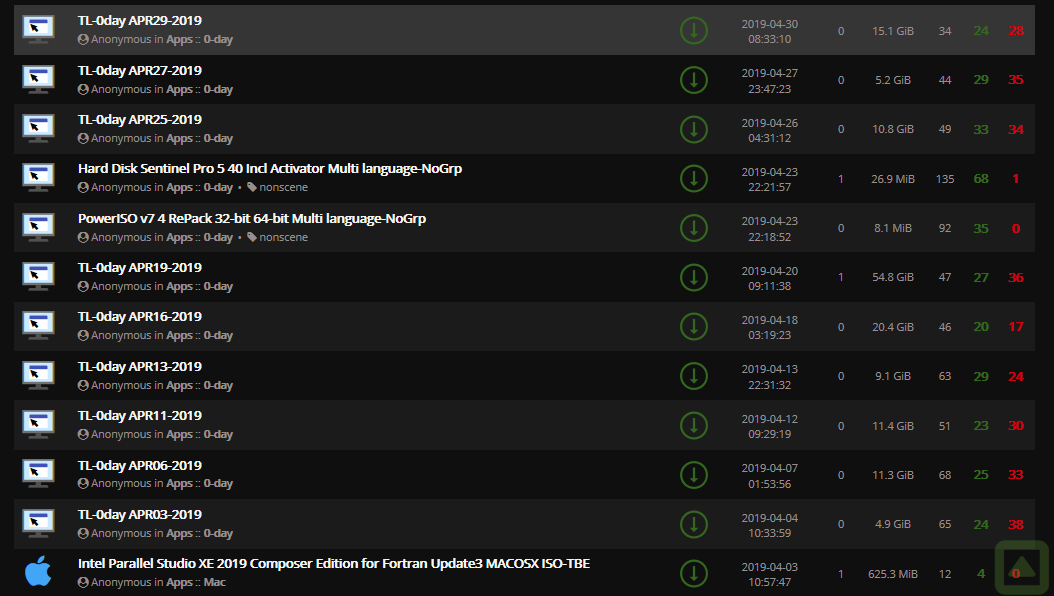
Task: Click the size value 15.1 GiB
Action: (893, 31)
